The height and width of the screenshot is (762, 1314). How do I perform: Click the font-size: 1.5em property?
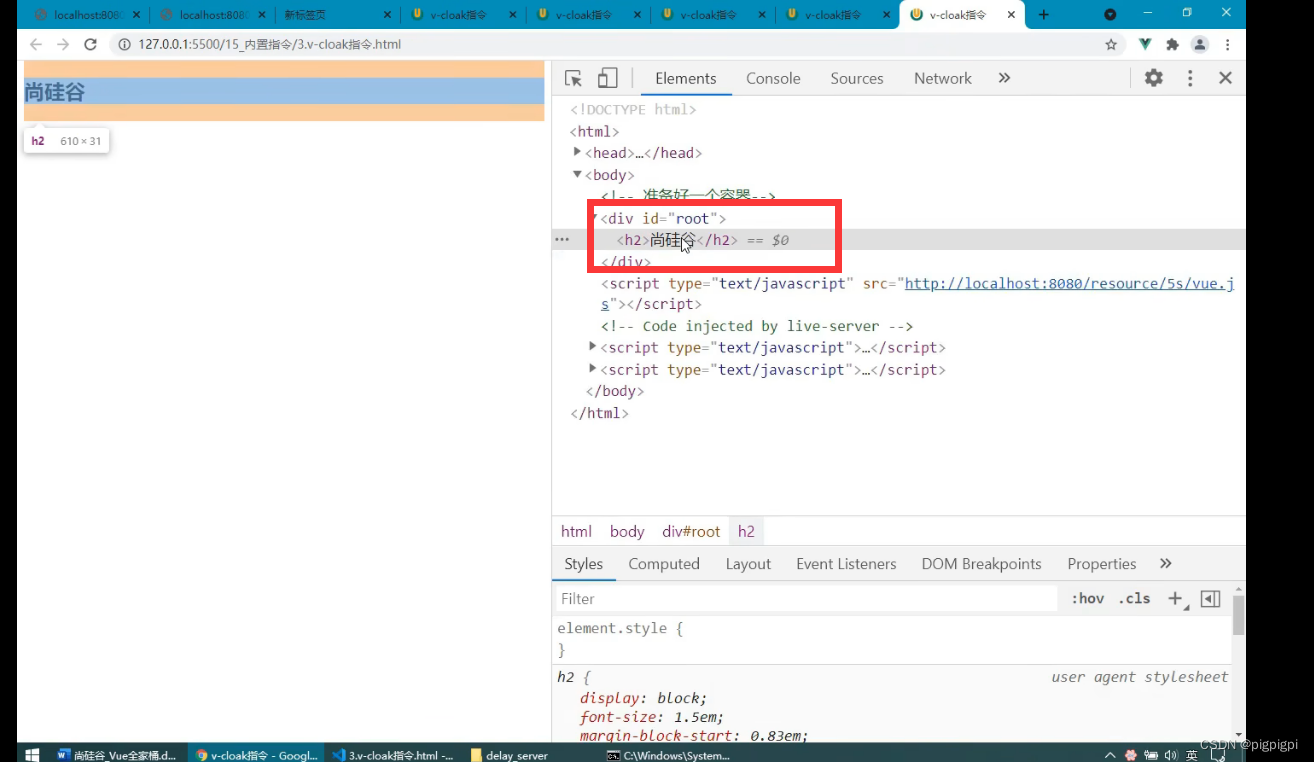651,717
